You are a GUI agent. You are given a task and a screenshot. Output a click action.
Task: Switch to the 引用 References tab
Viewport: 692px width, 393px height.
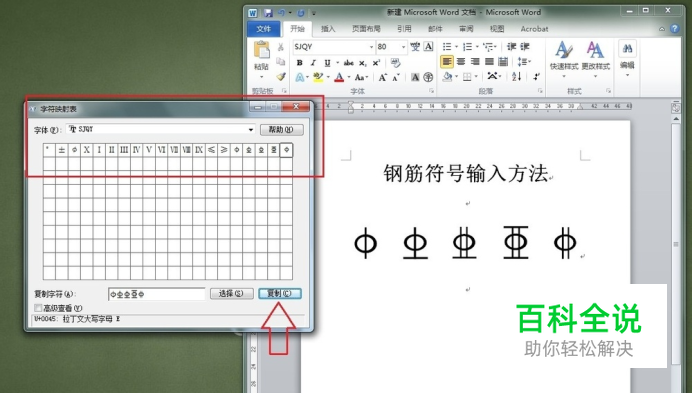click(x=404, y=29)
